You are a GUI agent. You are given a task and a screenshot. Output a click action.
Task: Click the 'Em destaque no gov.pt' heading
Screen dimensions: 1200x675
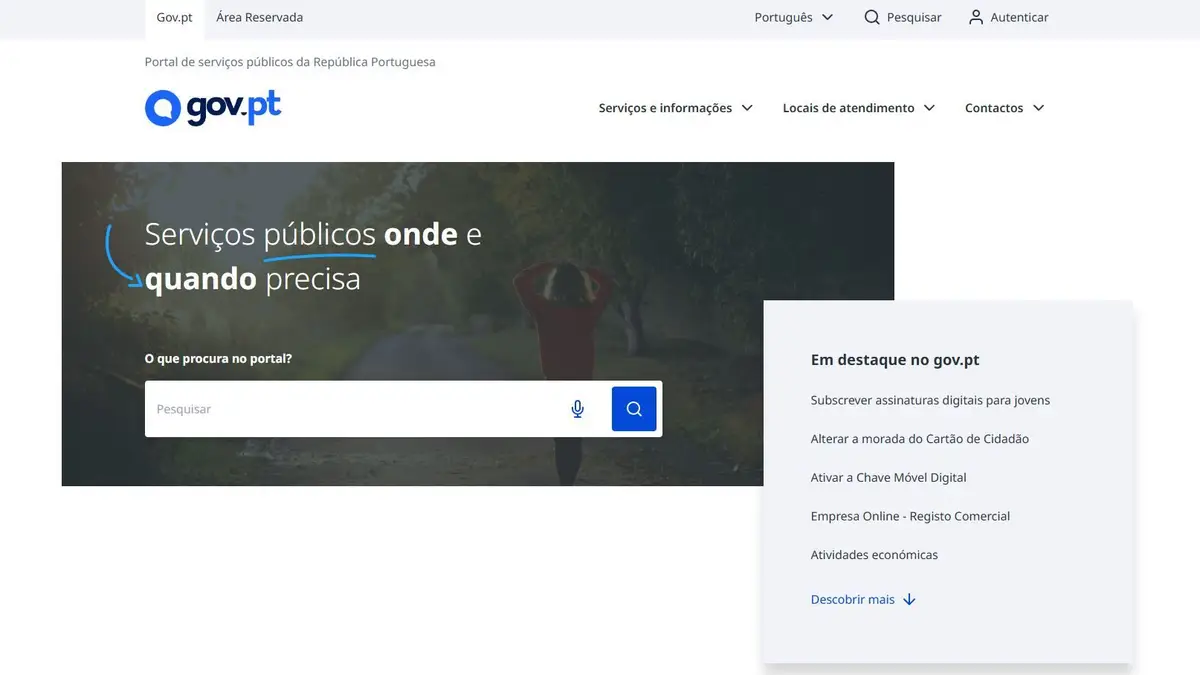coord(895,360)
